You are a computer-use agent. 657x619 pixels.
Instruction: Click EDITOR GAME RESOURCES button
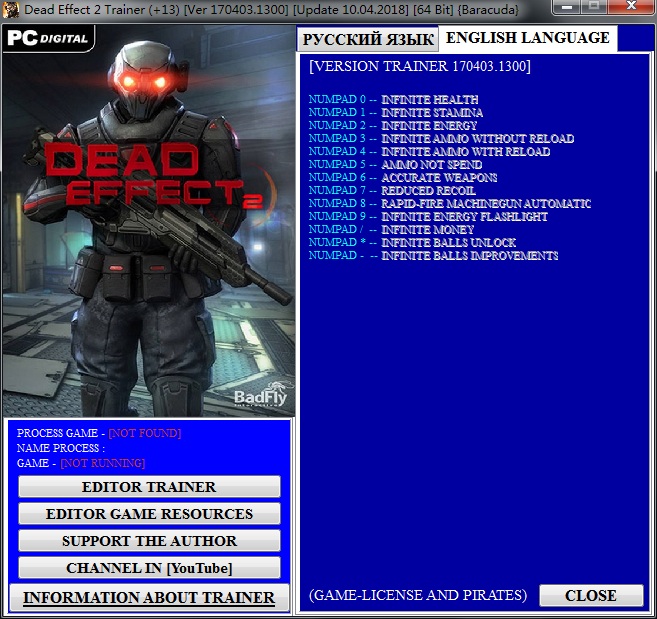point(149,514)
